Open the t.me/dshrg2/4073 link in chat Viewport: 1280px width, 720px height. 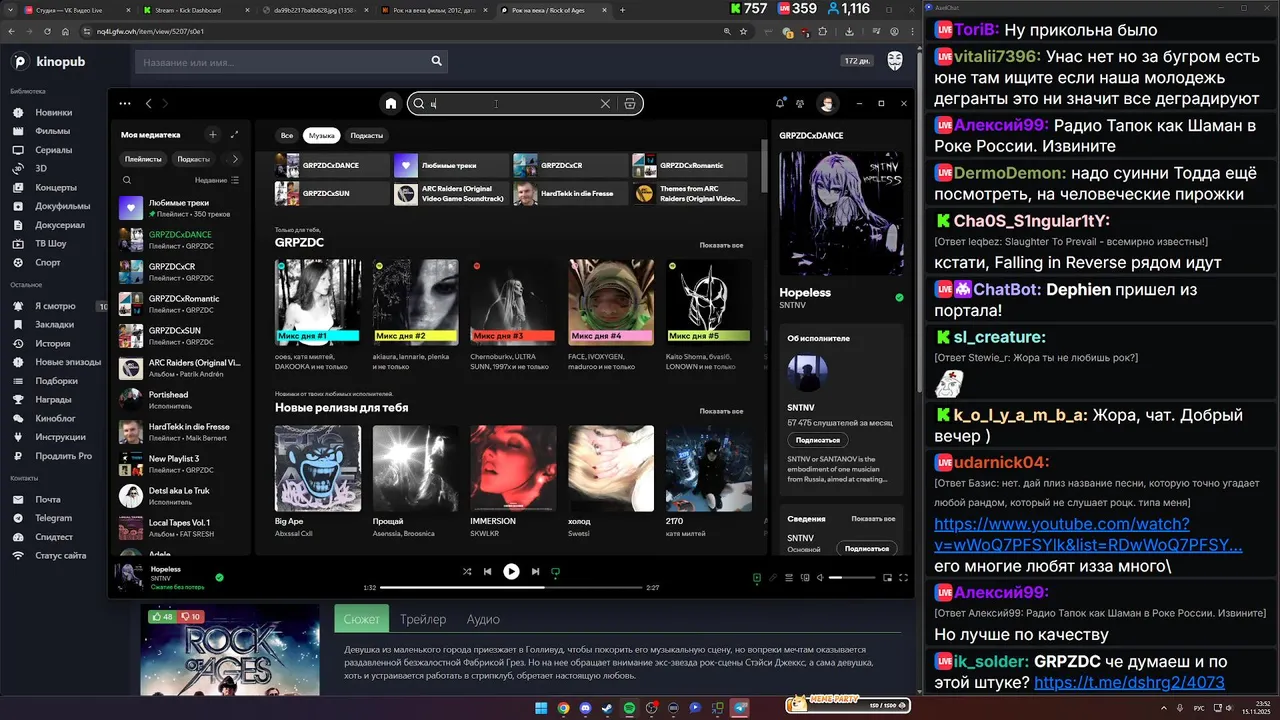coord(1130,682)
